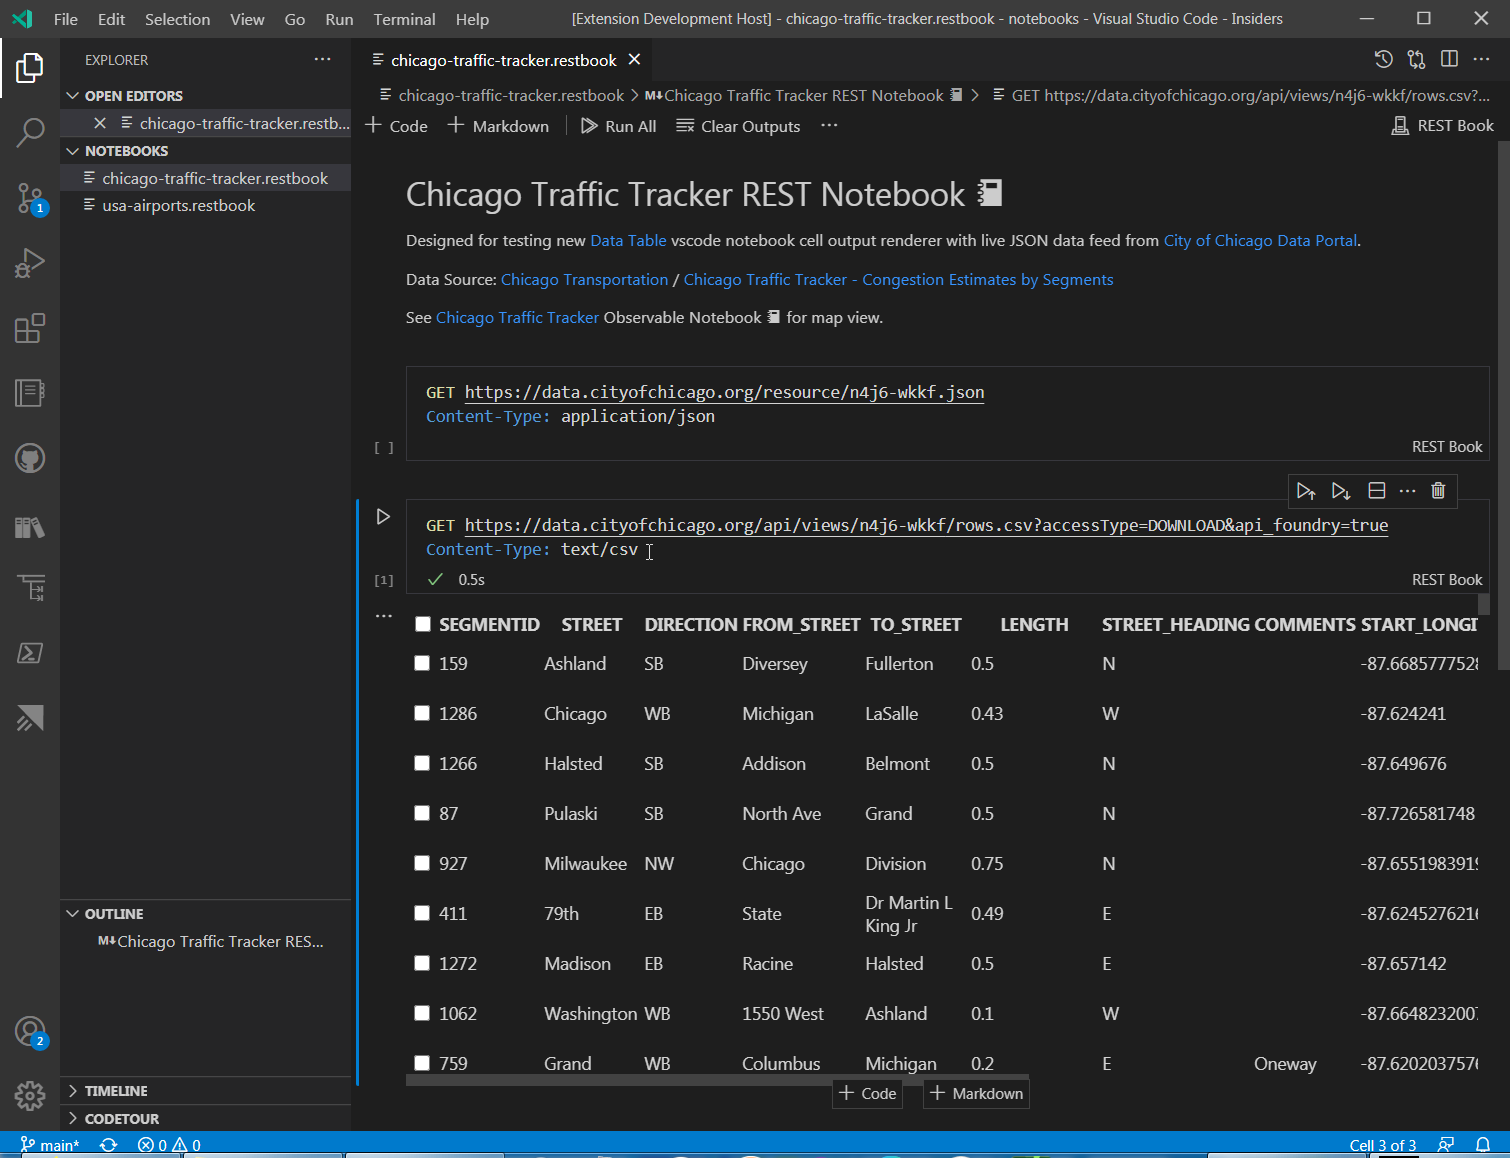The width and height of the screenshot is (1510, 1158).
Task: Split the selected notebook cell
Action: 1377,491
